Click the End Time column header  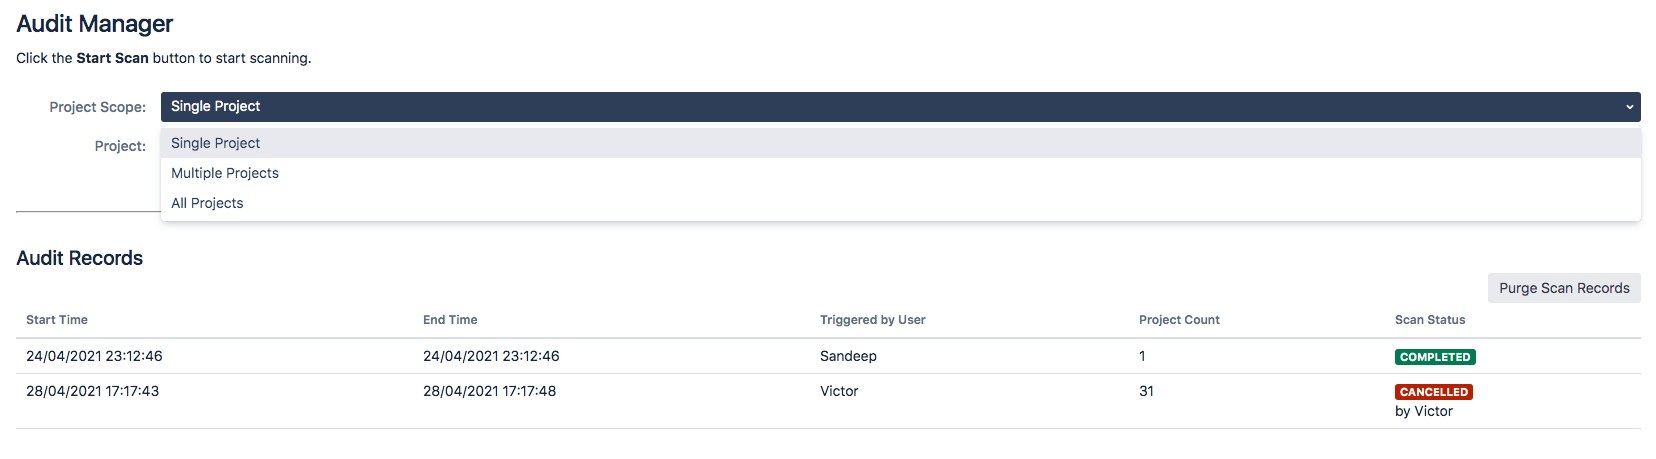[x=450, y=320]
